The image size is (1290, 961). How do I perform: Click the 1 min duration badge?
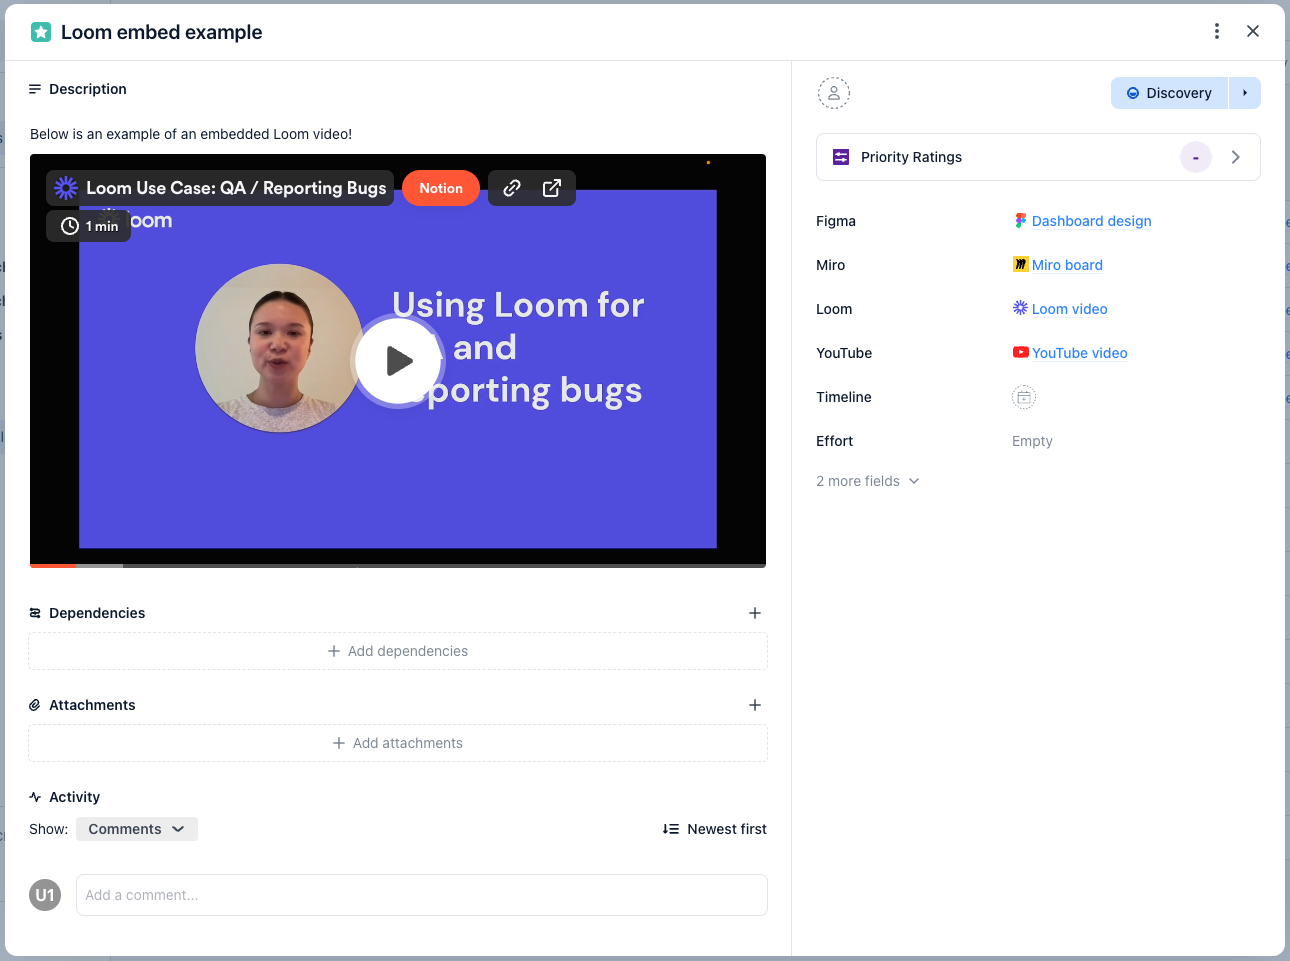point(89,226)
